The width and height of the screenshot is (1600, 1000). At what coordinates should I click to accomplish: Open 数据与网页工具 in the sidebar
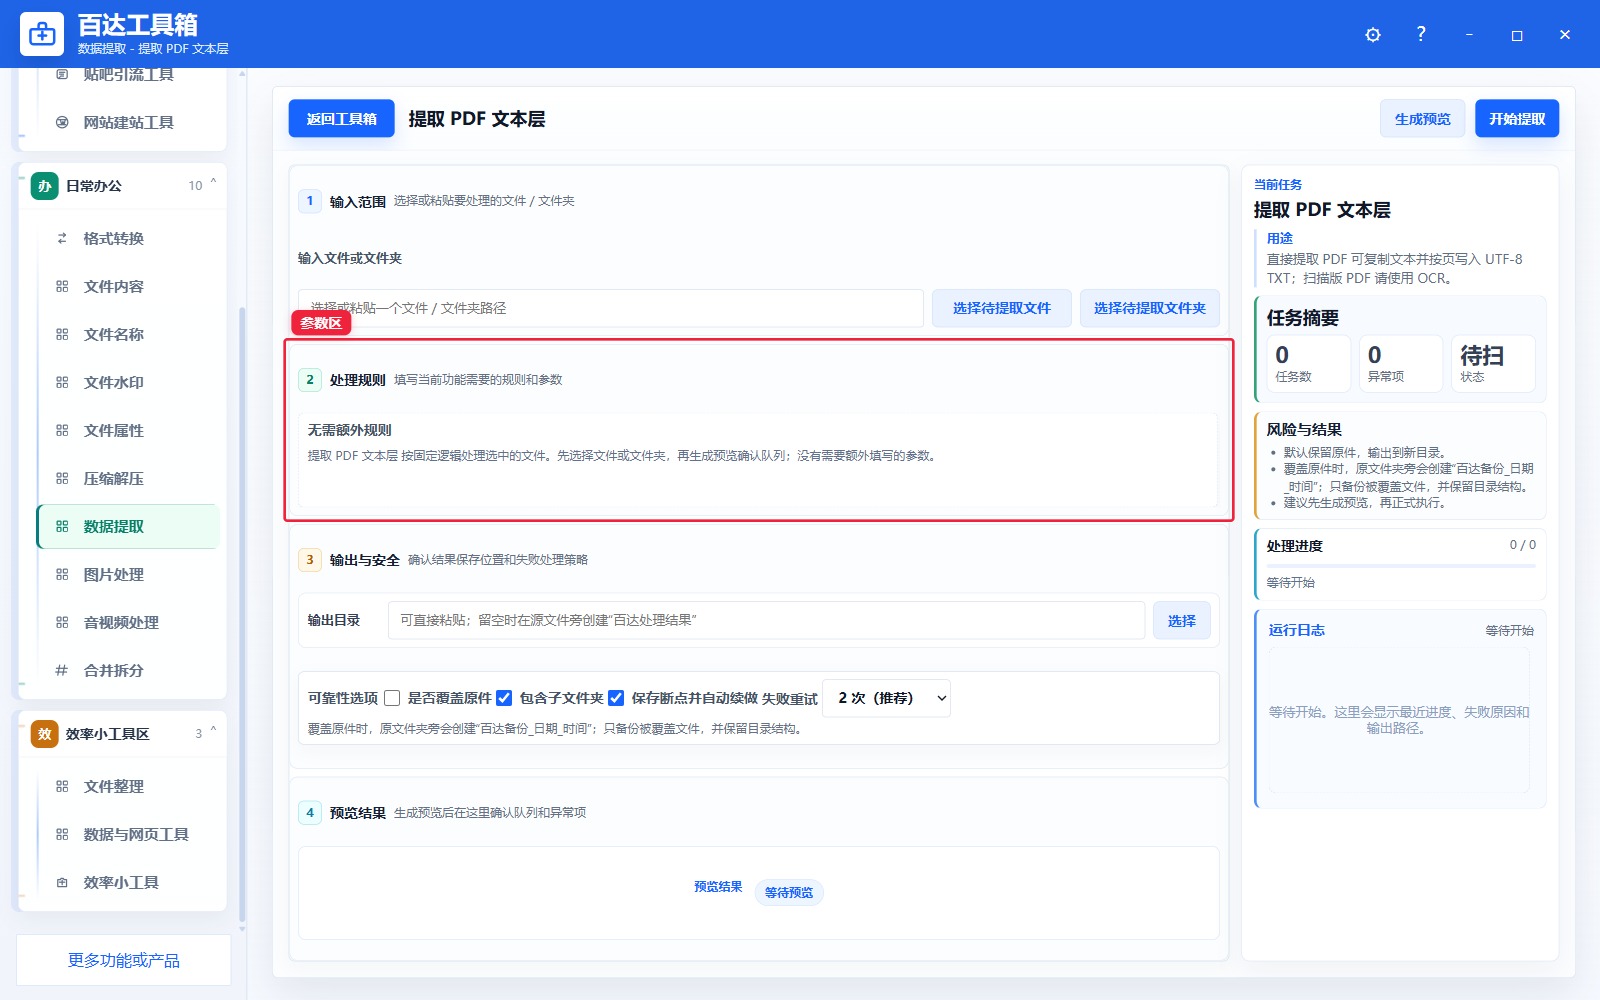[128, 834]
